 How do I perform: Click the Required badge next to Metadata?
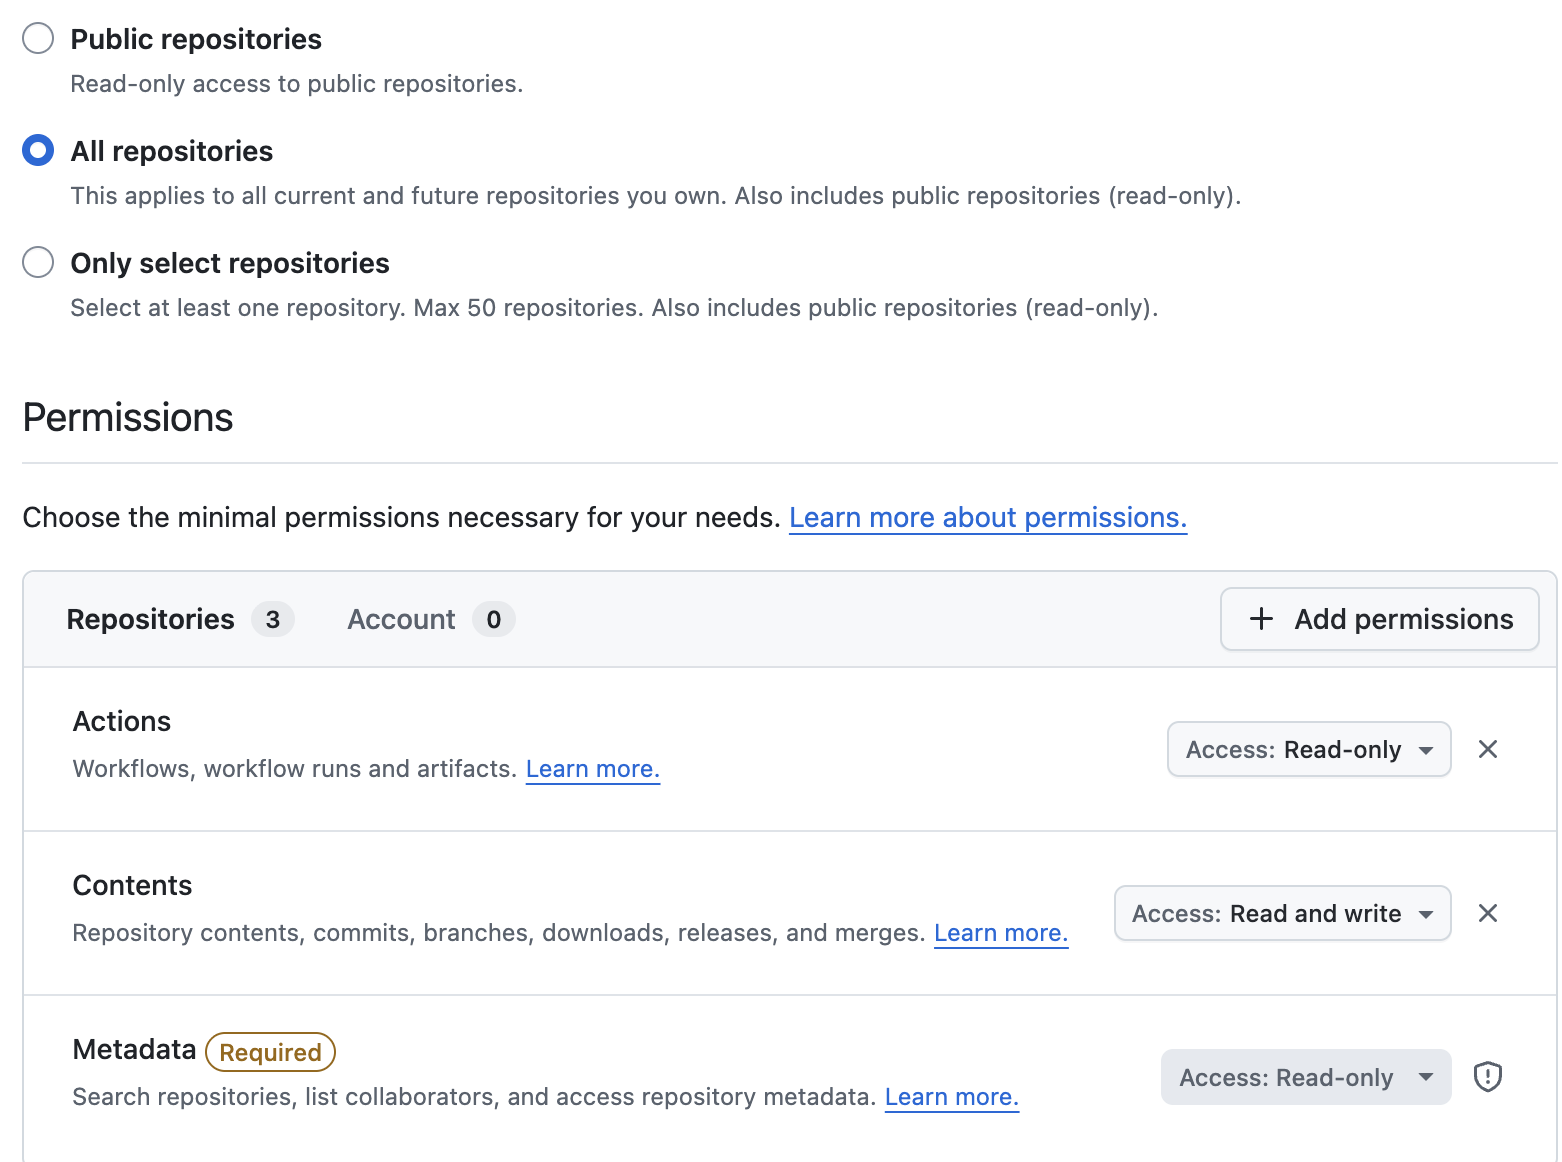click(x=270, y=1052)
